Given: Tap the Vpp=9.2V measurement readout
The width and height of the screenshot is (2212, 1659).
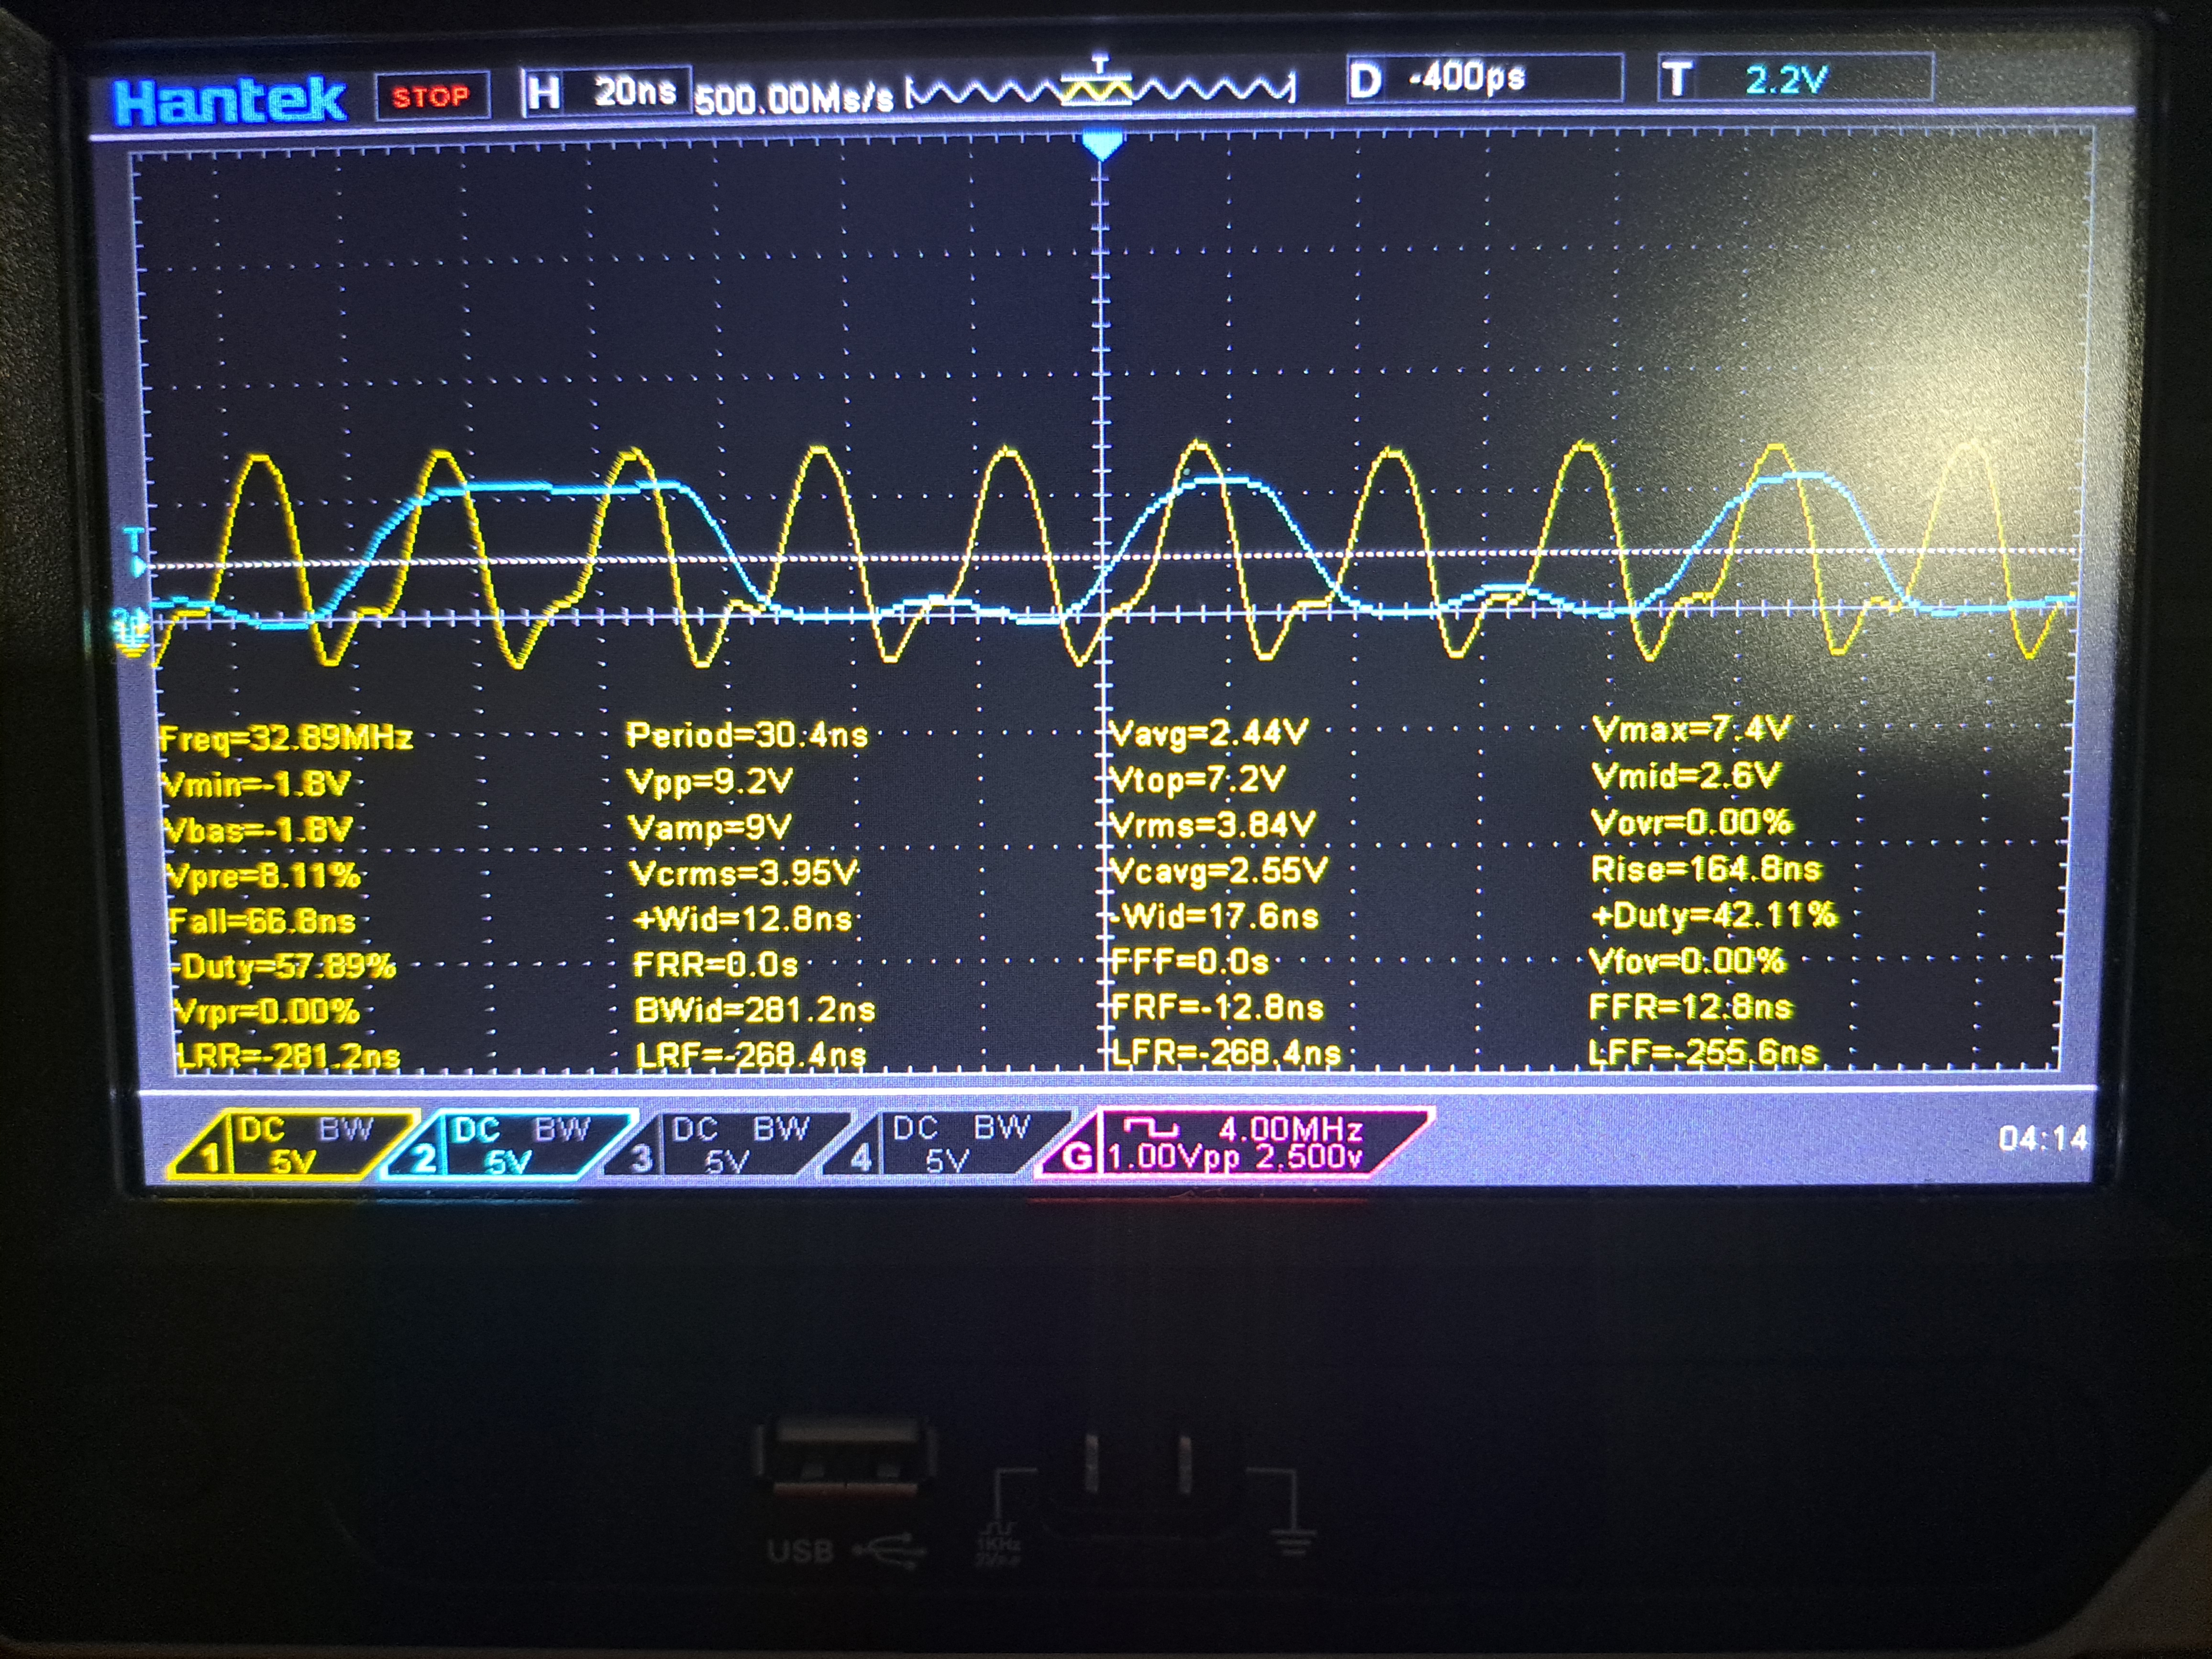Looking at the screenshot, I should pyautogui.click(x=709, y=781).
